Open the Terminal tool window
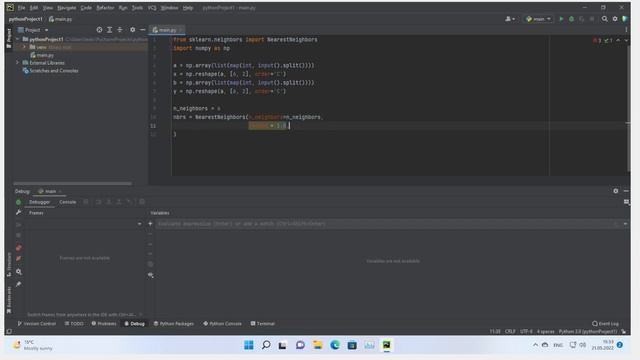 pos(262,324)
